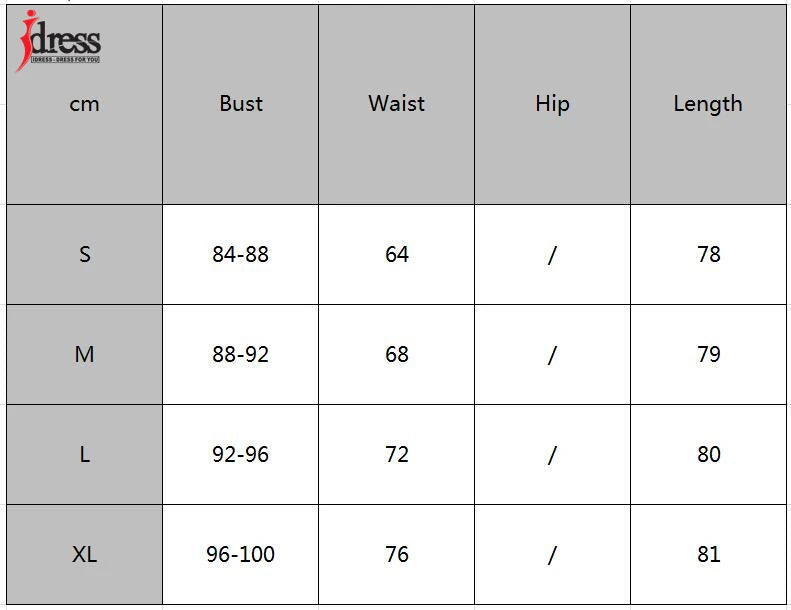Click the iDress logo icon

58,42
